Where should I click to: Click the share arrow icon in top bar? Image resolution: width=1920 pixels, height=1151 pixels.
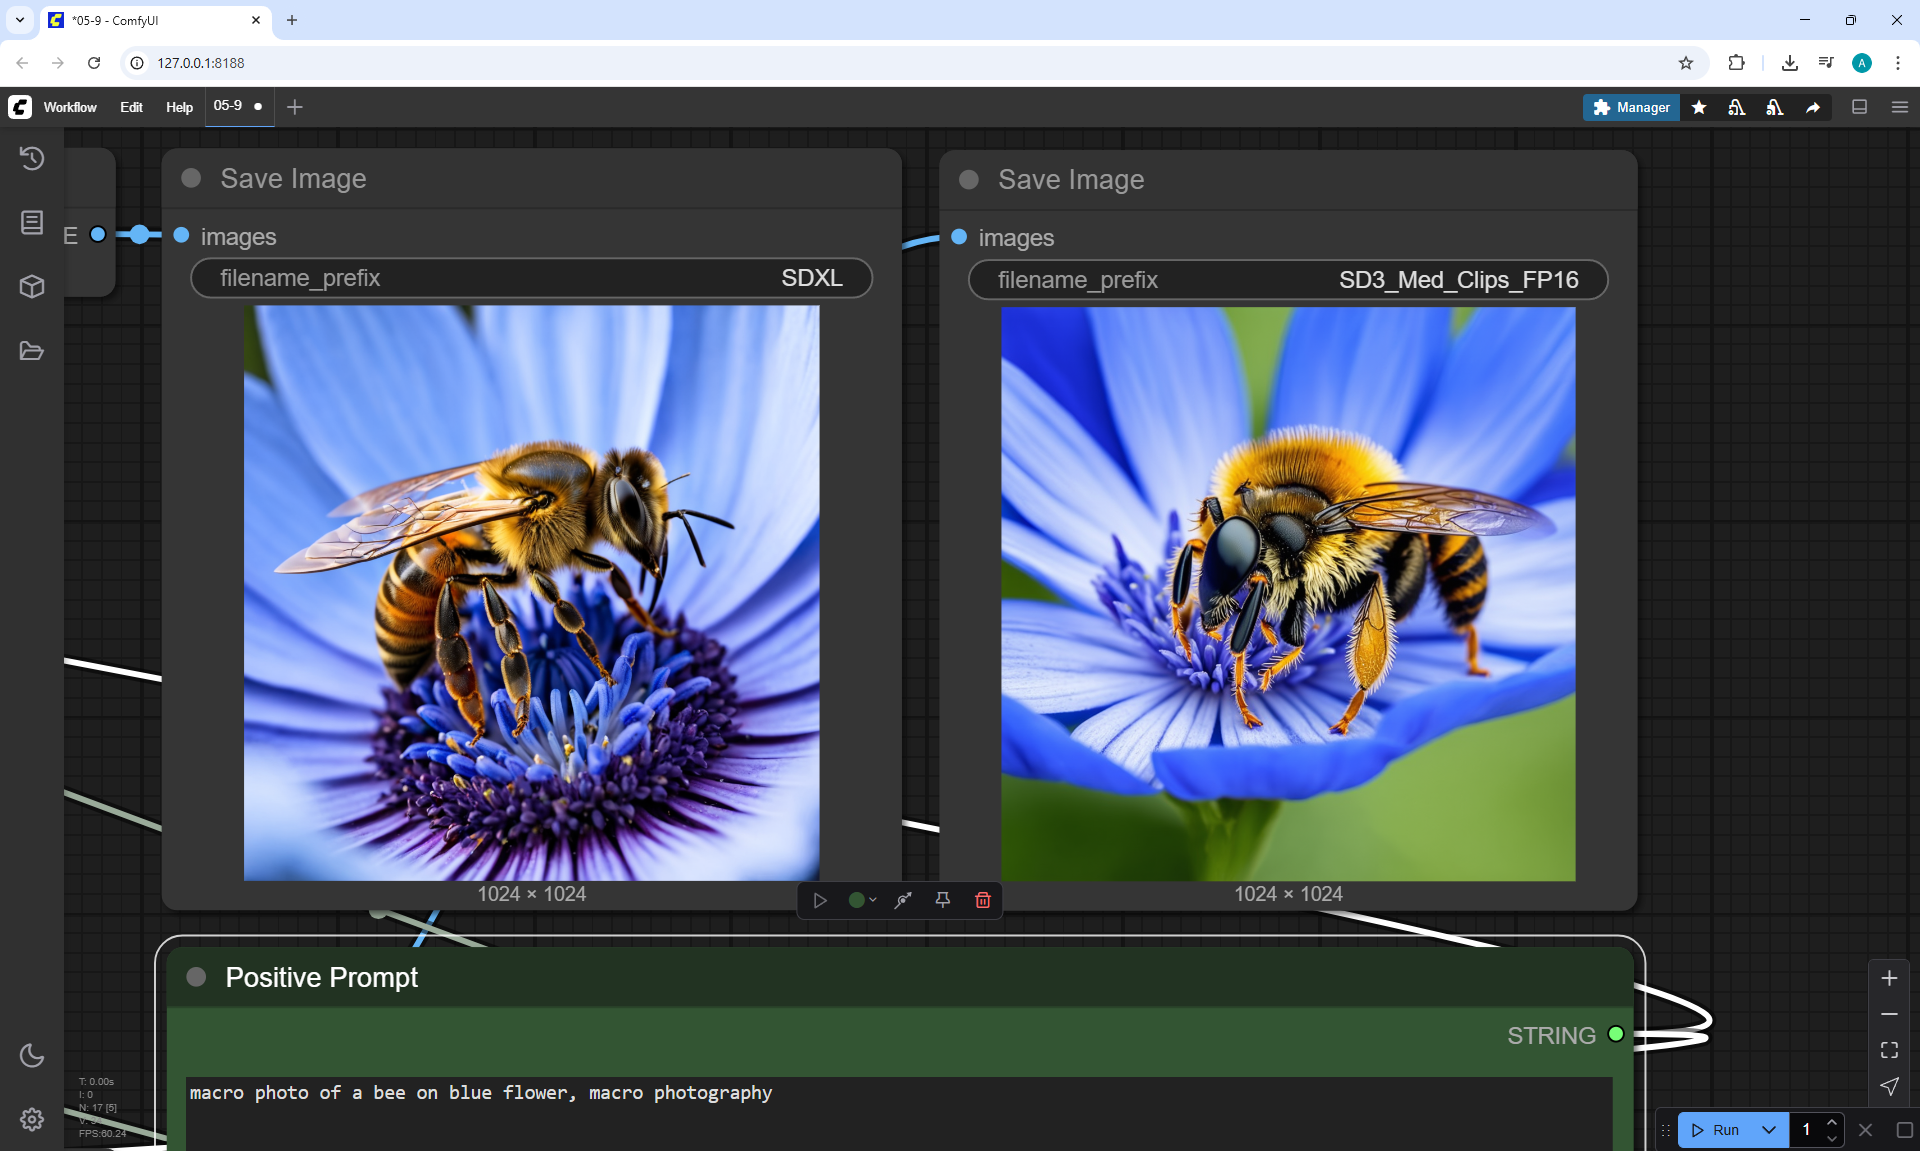pyautogui.click(x=1813, y=107)
